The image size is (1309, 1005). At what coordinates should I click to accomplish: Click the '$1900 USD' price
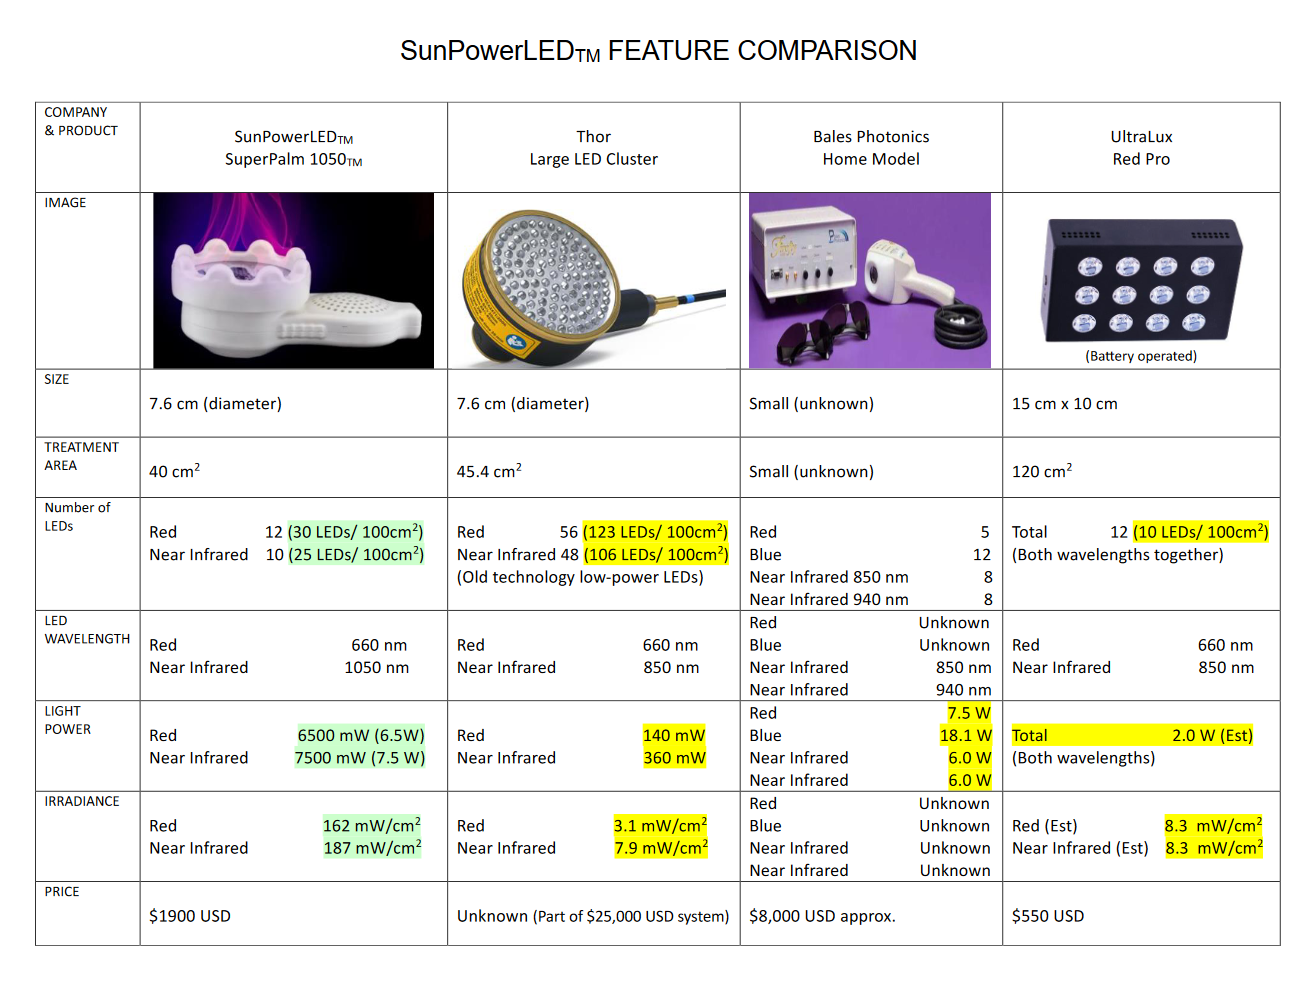pos(190,916)
